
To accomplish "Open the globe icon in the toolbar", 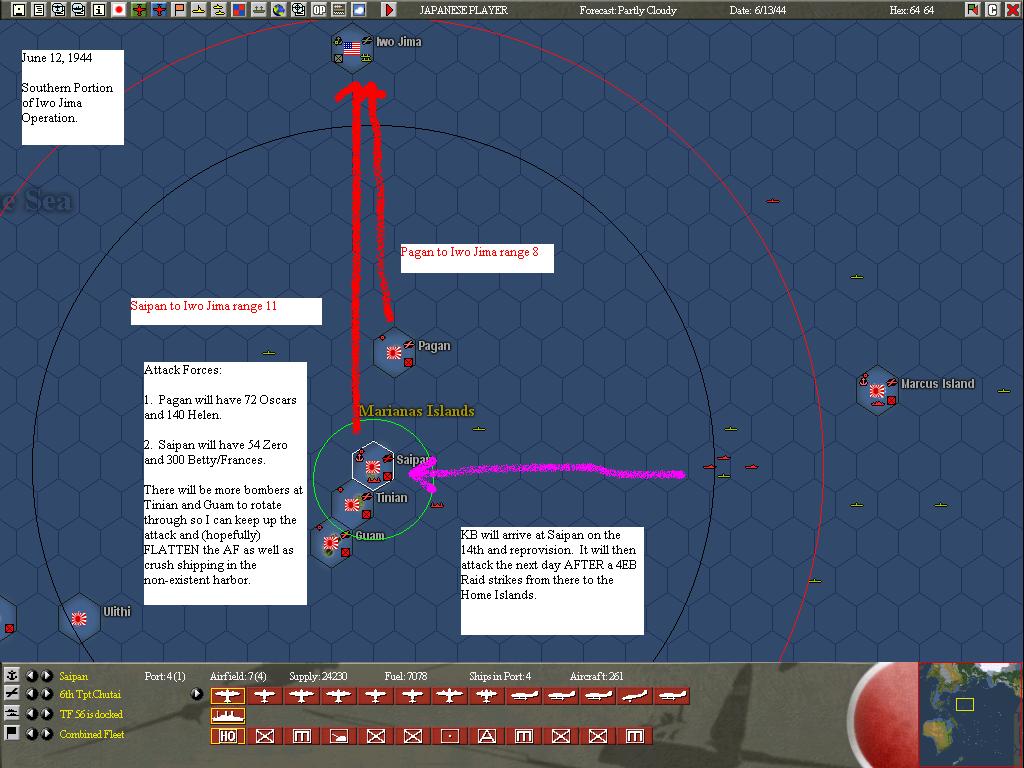I will tap(279, 10).
